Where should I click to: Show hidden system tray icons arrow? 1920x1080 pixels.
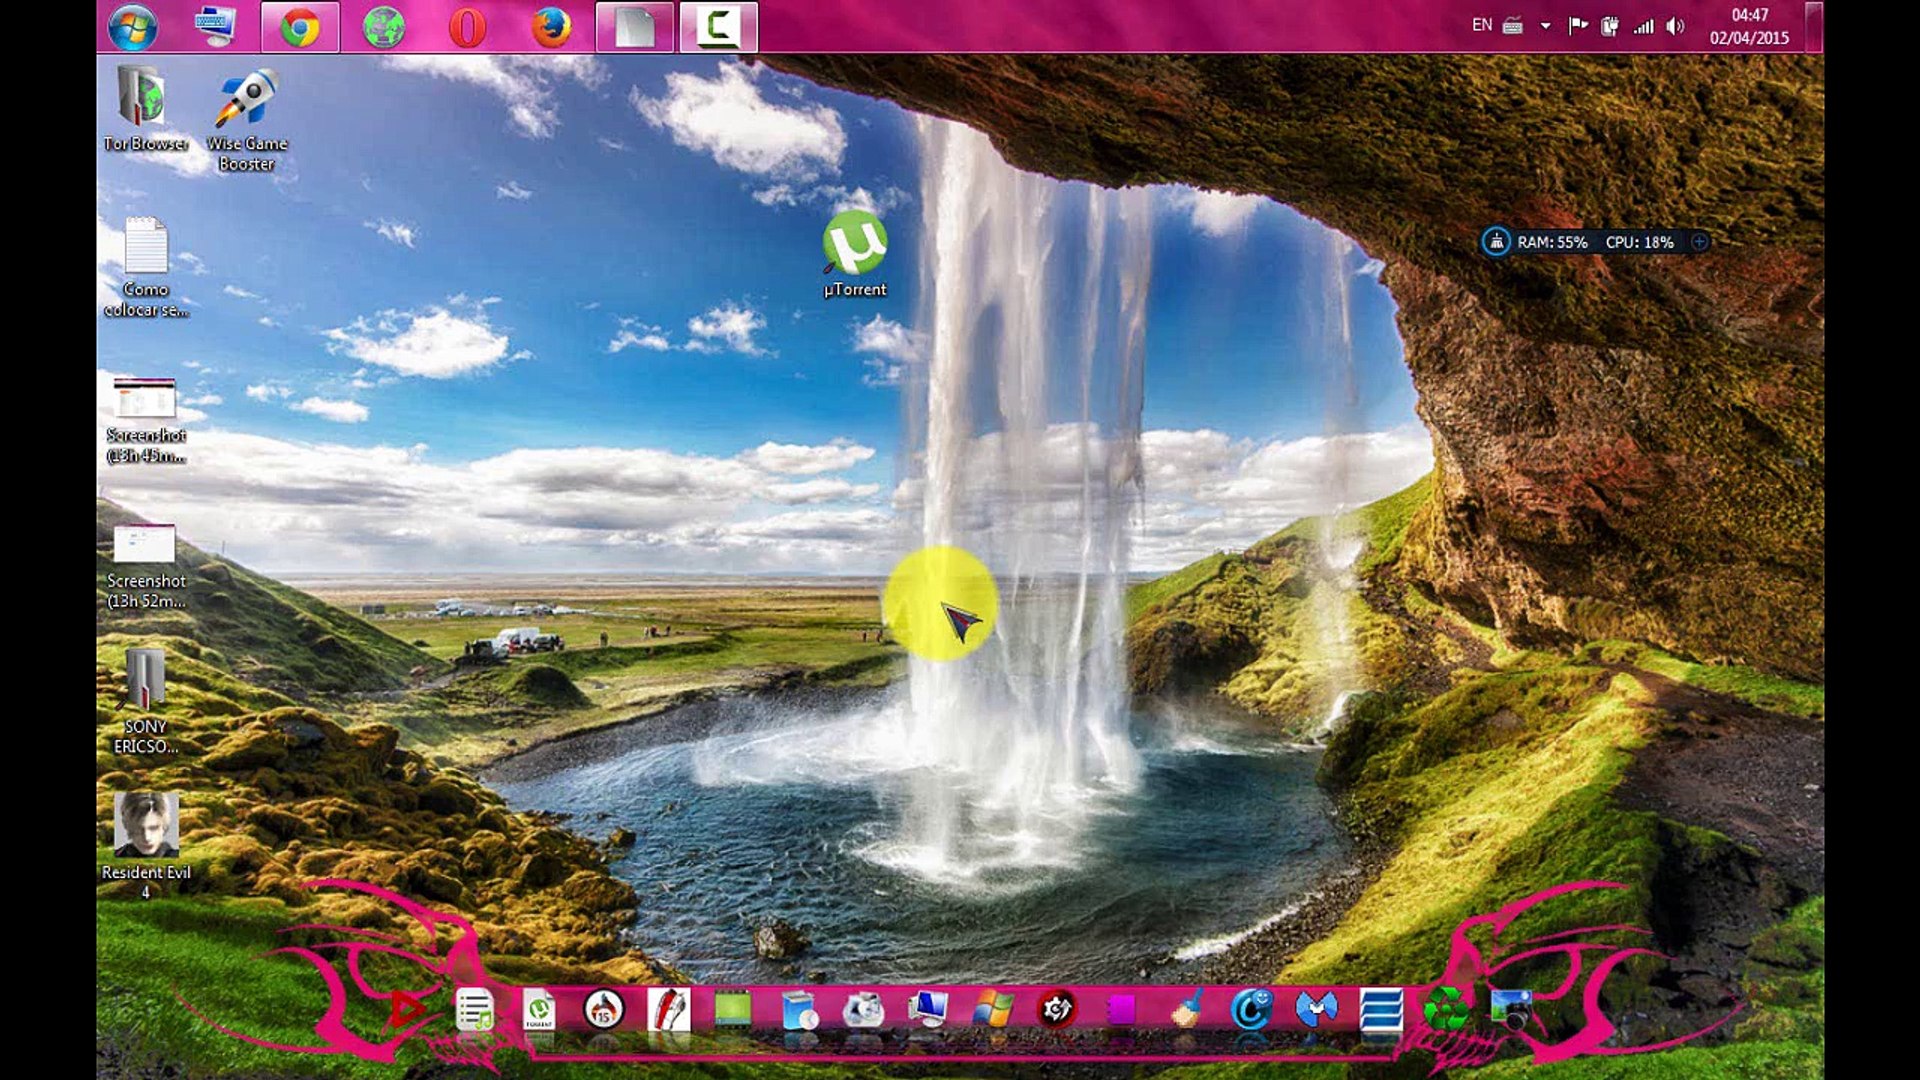coord(1545,26)
